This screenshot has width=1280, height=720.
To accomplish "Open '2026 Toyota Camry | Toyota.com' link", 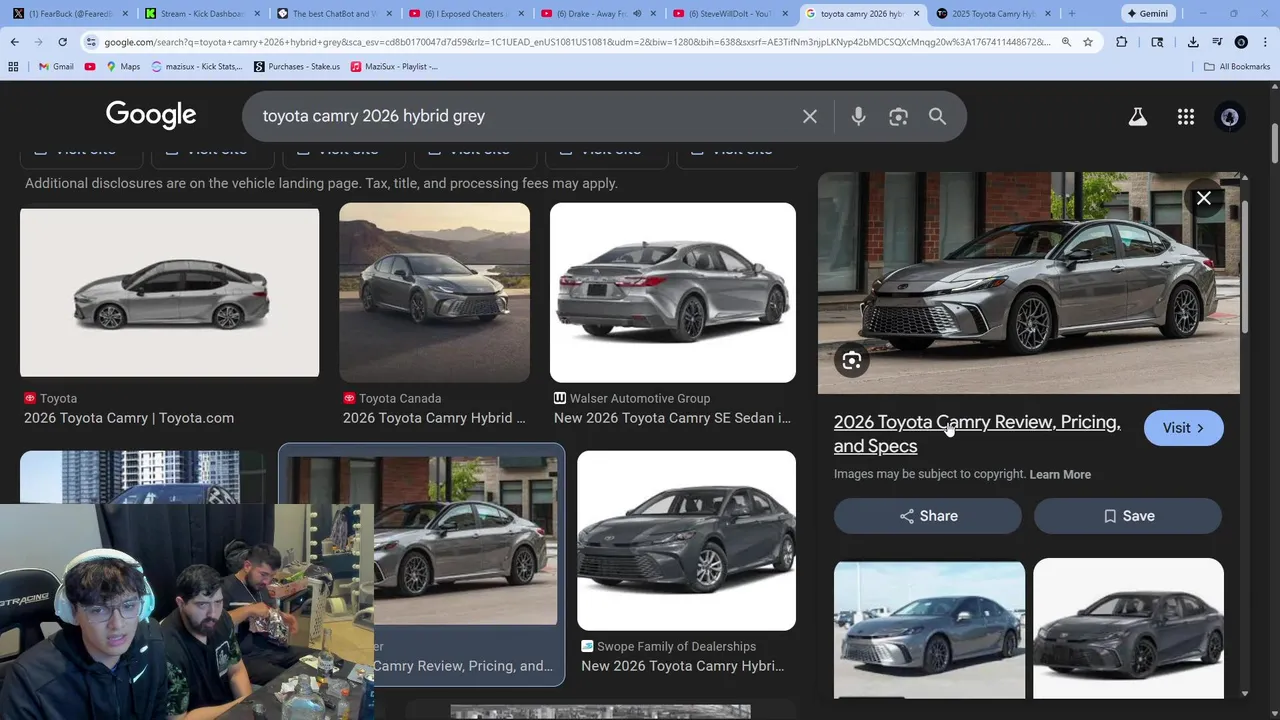I will (129, 418).
